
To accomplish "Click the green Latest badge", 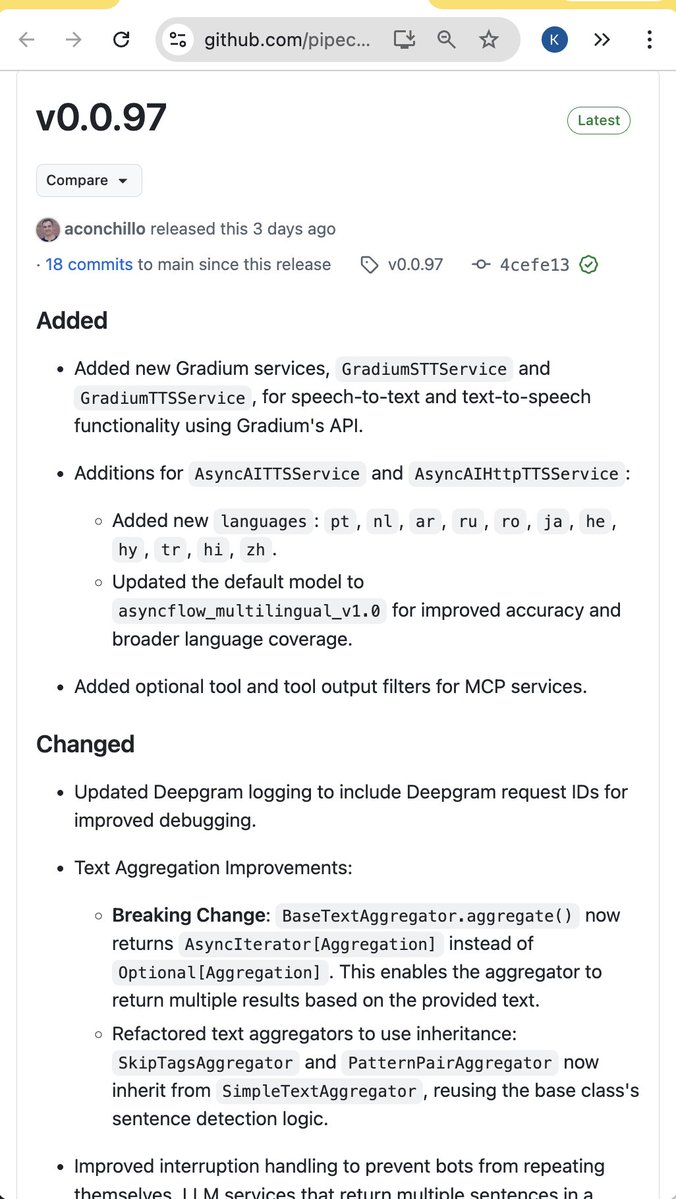I will (598, 121).
